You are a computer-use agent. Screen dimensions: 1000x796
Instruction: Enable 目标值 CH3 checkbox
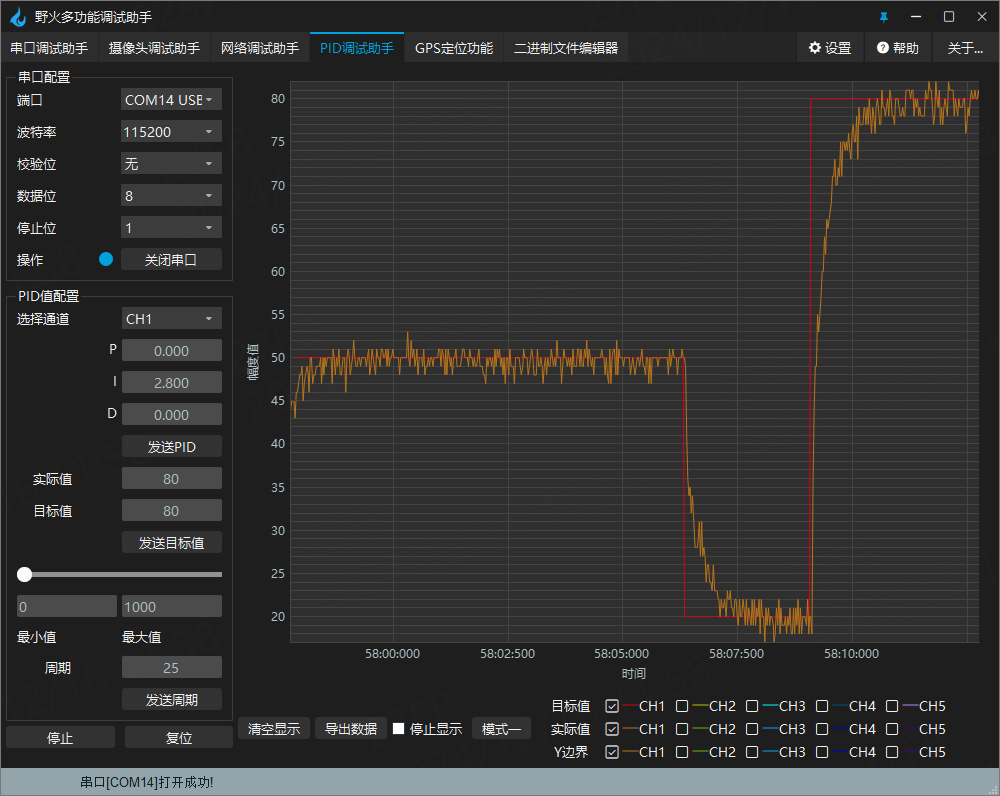click(x=752, y=706)
